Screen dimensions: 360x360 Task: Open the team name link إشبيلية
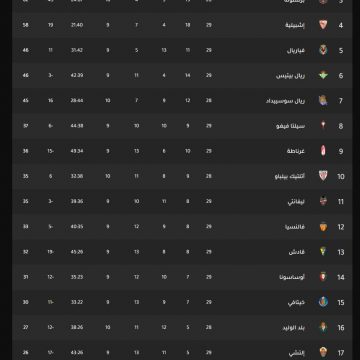pyautogui.click(x=295, y=25)
